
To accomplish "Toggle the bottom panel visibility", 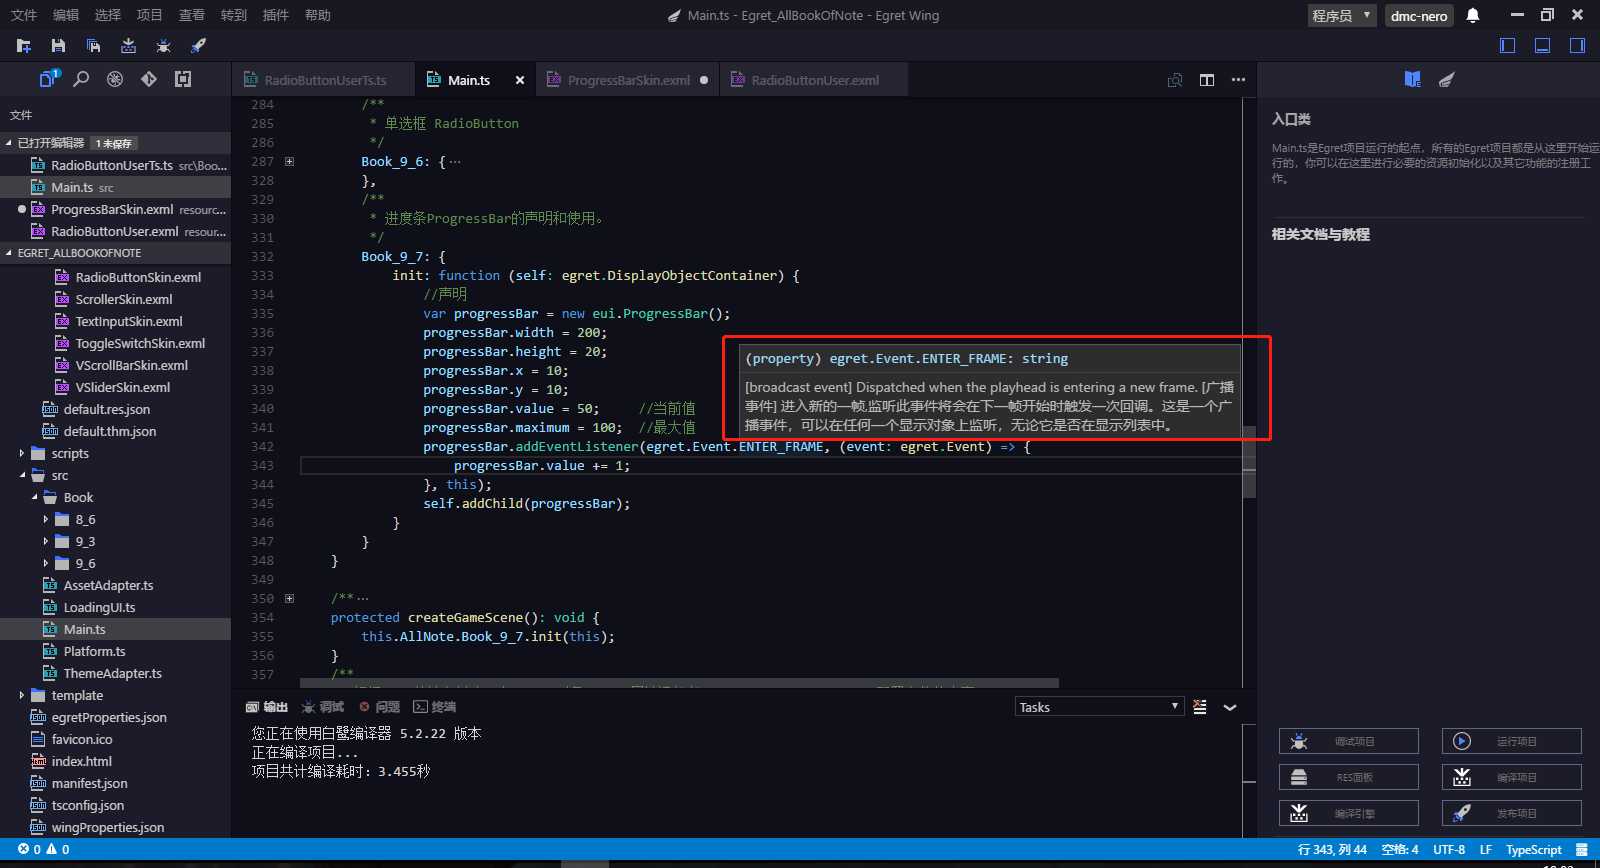I will (1543, 46).
